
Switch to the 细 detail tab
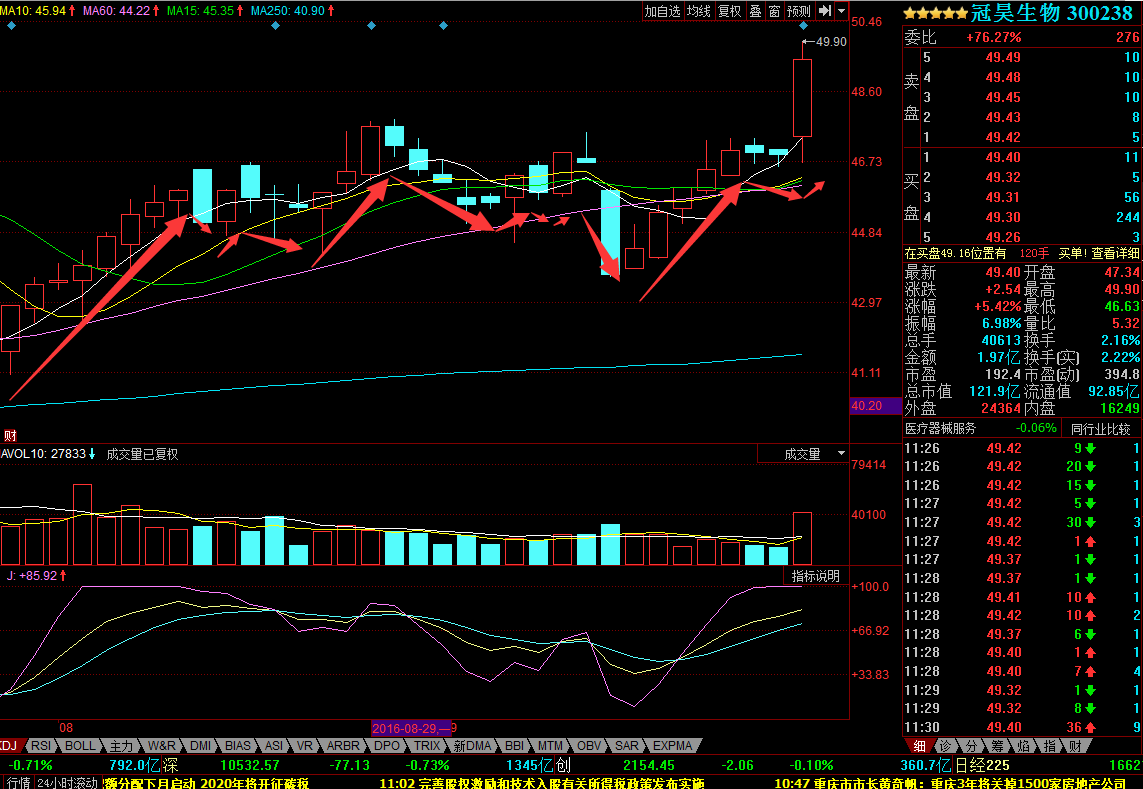click(x=920, y=745)
